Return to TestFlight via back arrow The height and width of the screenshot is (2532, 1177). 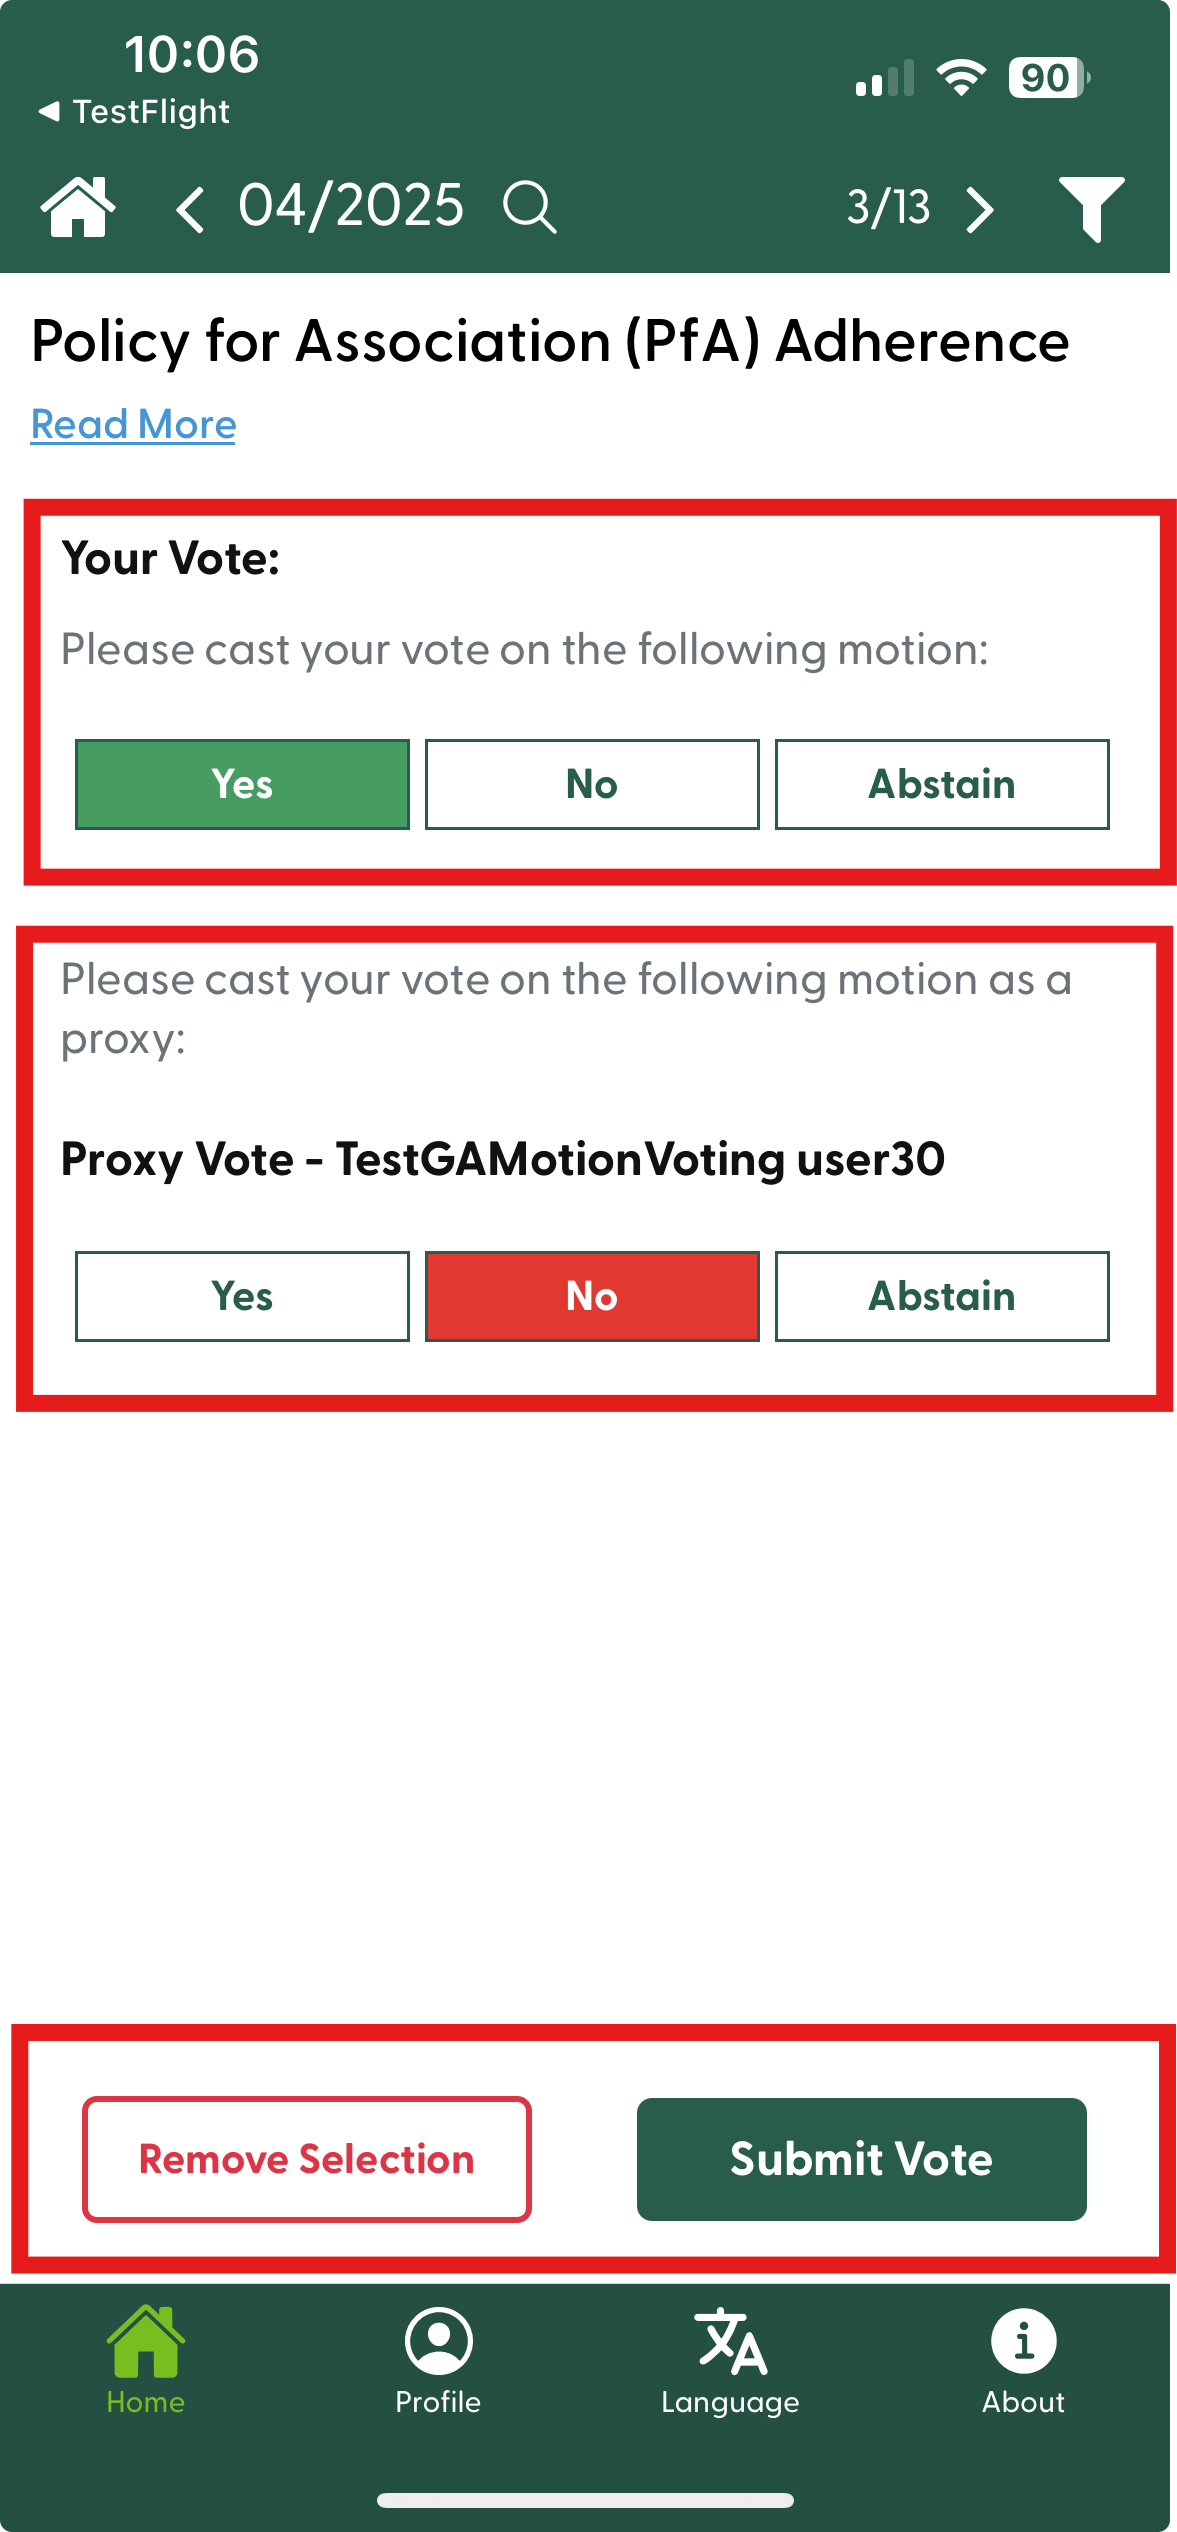133,111
